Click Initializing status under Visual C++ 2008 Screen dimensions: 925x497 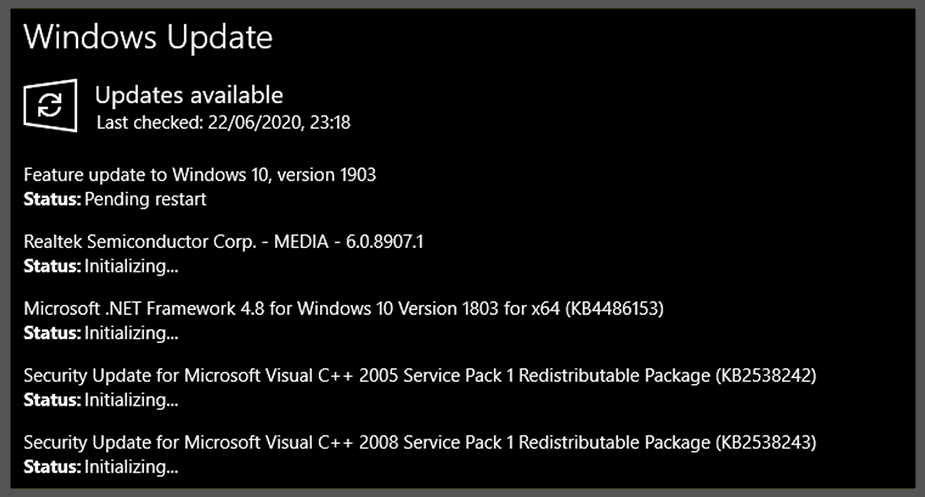click(131, 467)
